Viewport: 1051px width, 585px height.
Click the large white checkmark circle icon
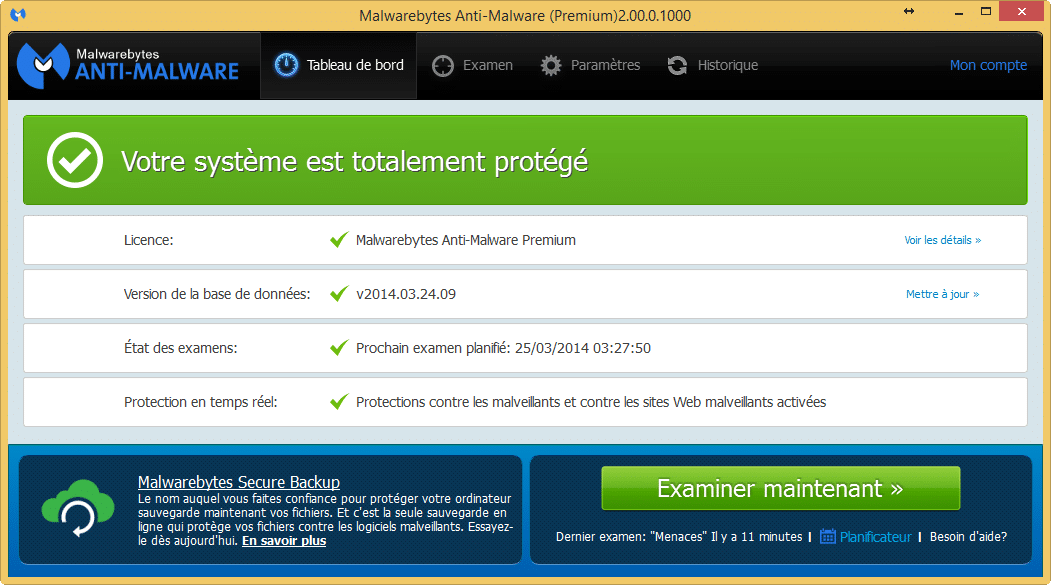[74, 160]
